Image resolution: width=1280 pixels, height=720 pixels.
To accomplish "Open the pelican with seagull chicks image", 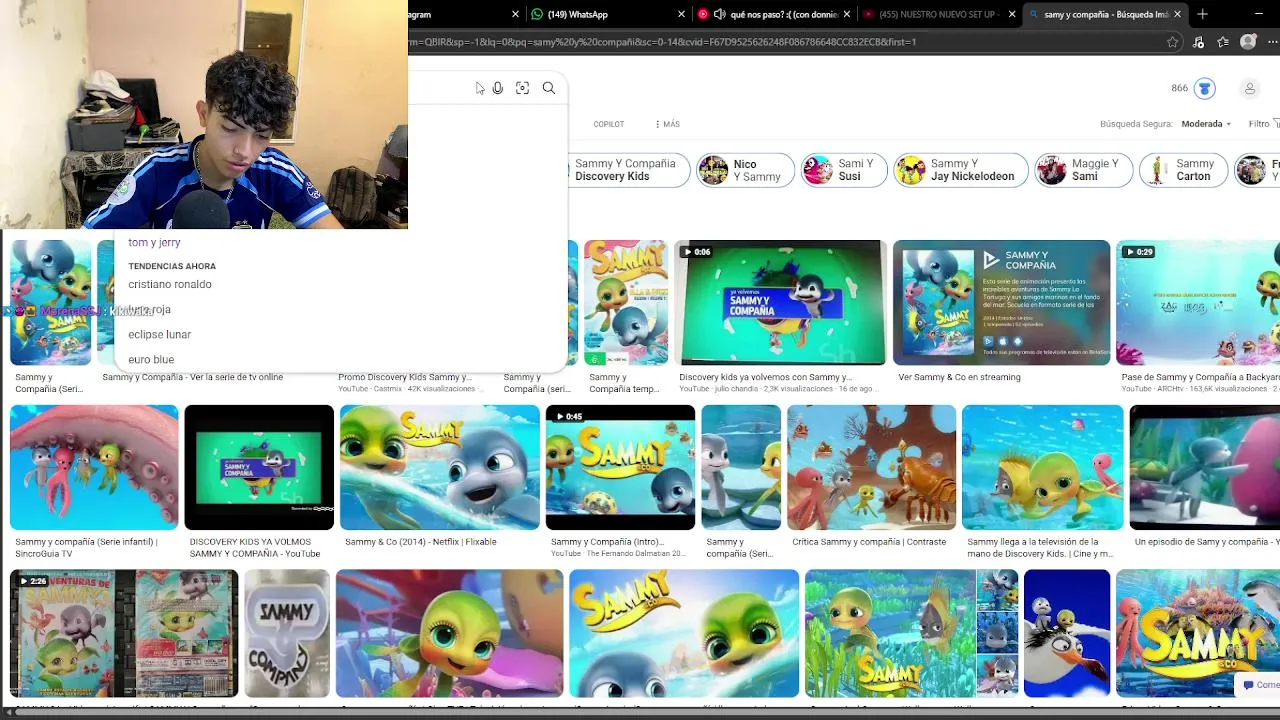I will tap(1067, 633).
